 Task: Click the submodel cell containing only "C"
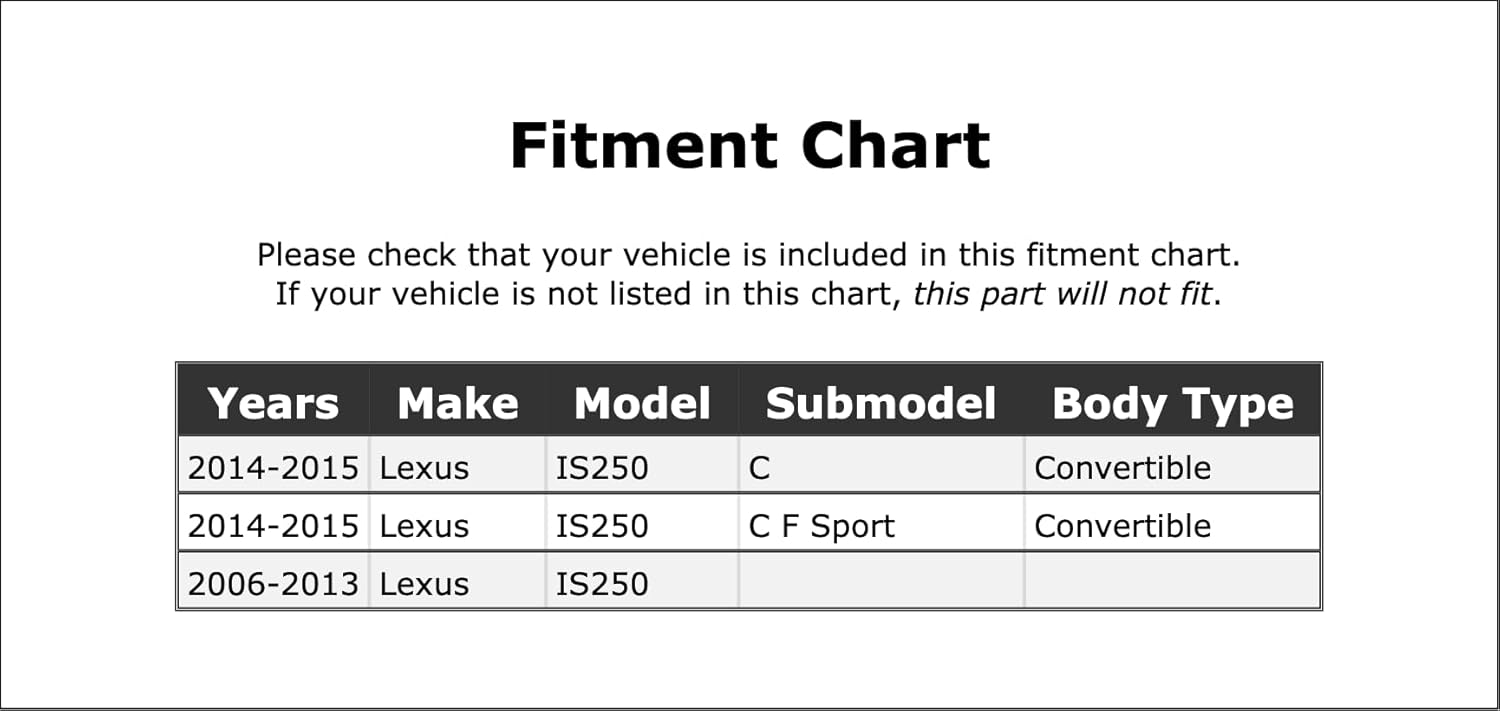click(760, 468)
